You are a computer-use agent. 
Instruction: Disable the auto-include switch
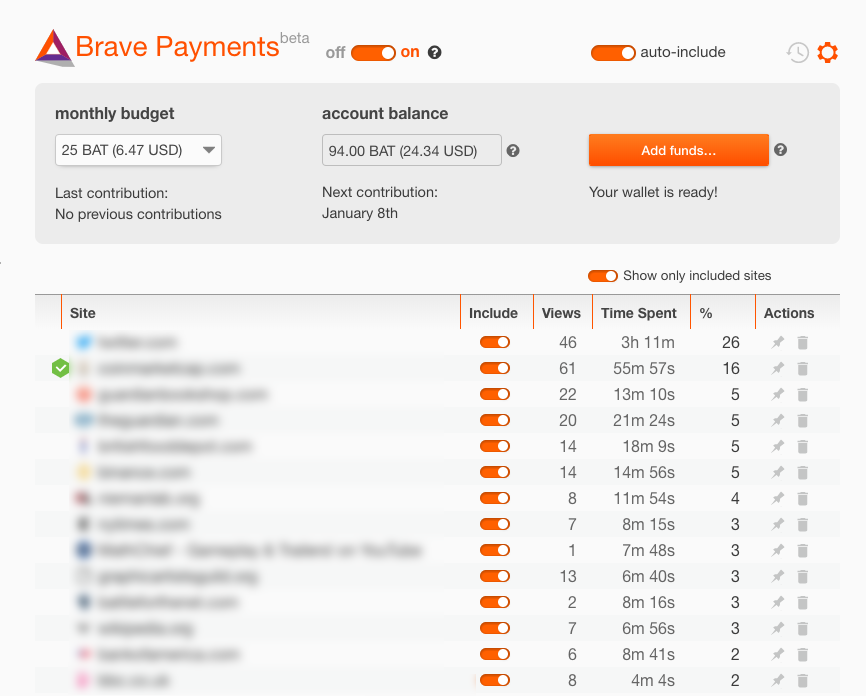click(613, 53)
